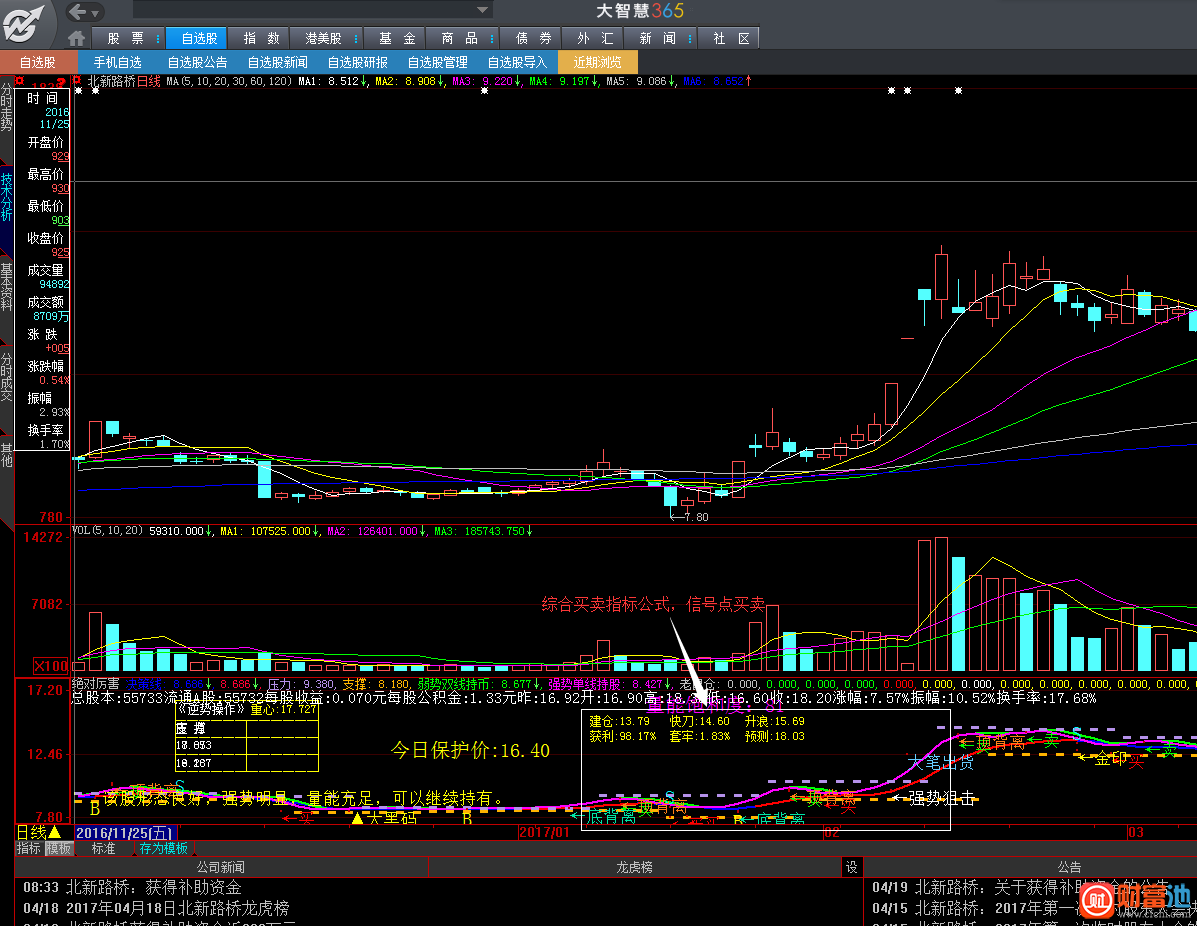The height and width of the screenshot is (926, 1197).
Task: Open the 股票 menu tab
Action: point(125,38)
